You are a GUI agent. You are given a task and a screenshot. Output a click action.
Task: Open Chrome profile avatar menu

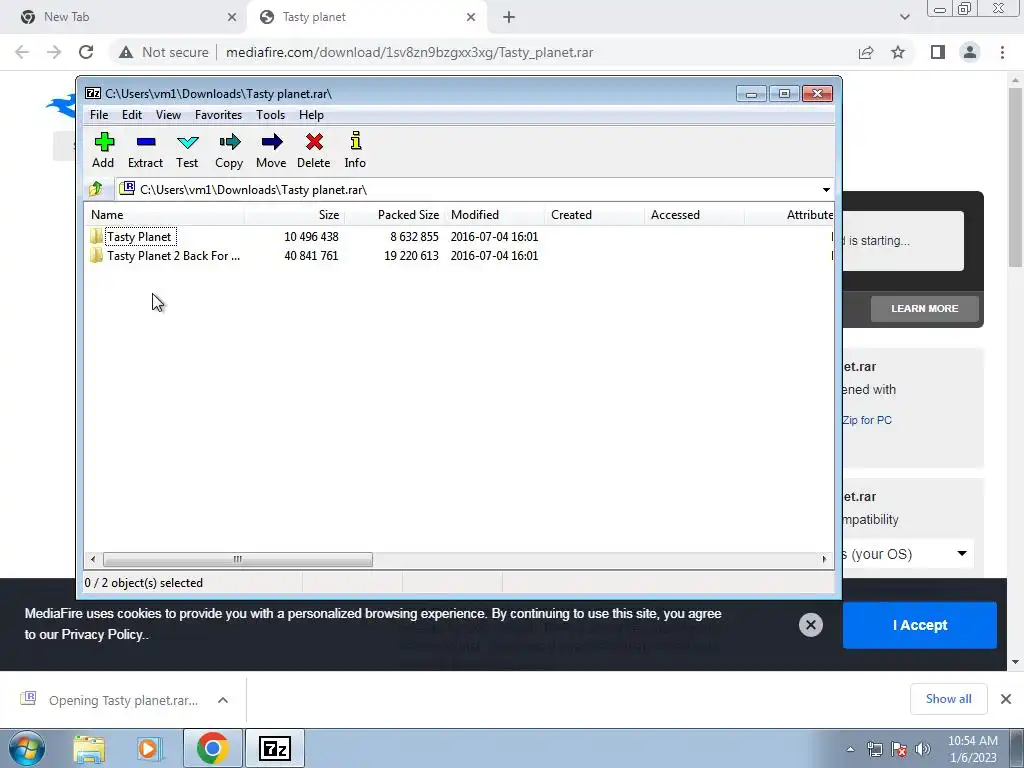pos(970,52)
